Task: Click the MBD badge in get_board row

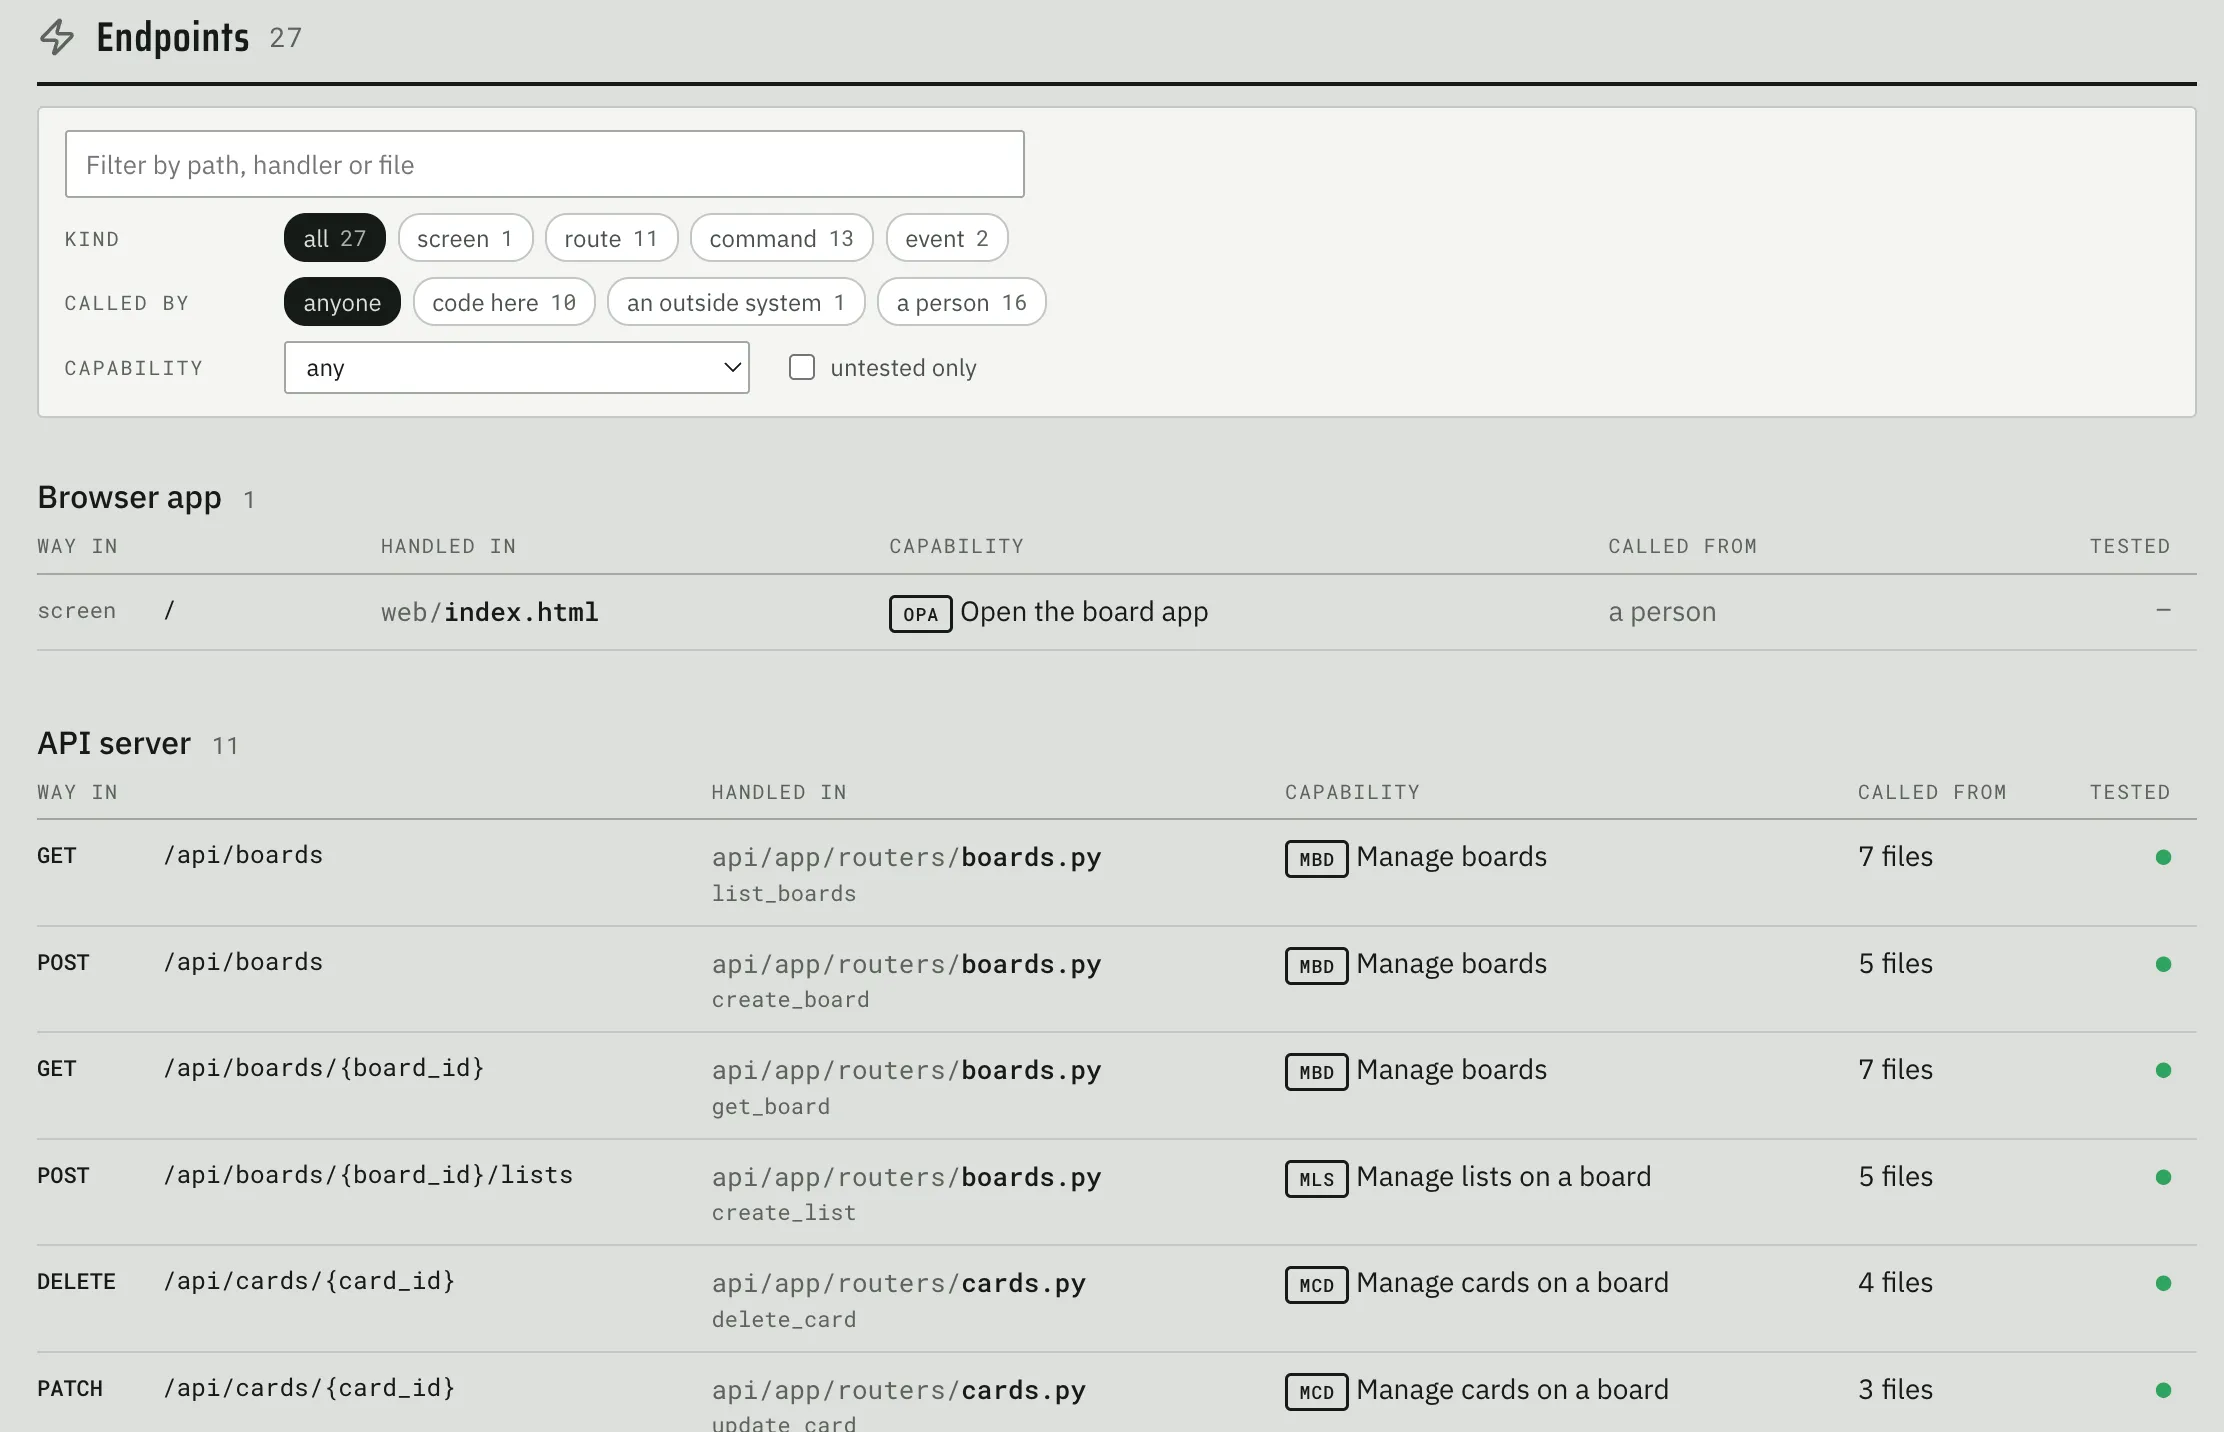Action: (1316, 1072)
